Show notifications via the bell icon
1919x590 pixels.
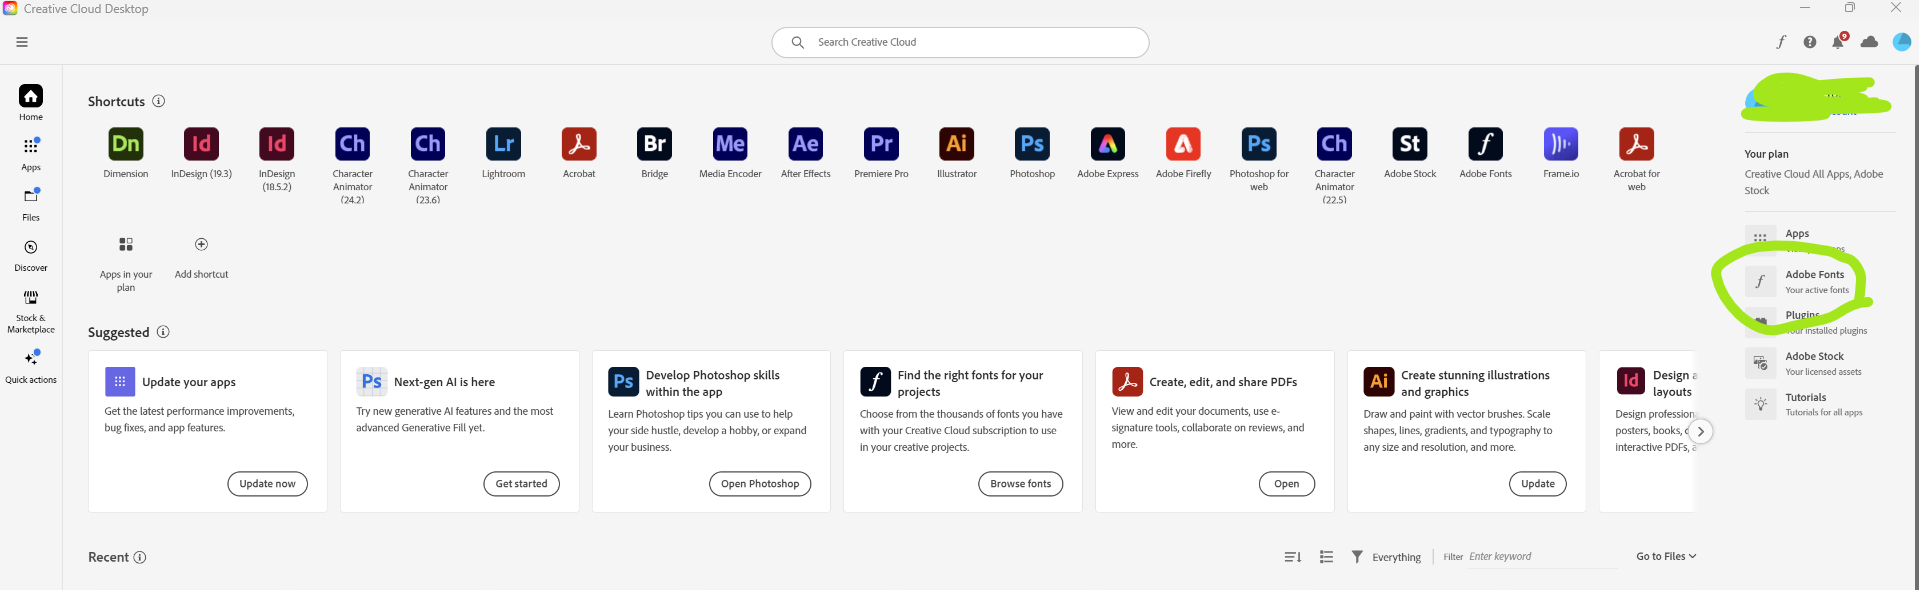(x=1838, y=42)
